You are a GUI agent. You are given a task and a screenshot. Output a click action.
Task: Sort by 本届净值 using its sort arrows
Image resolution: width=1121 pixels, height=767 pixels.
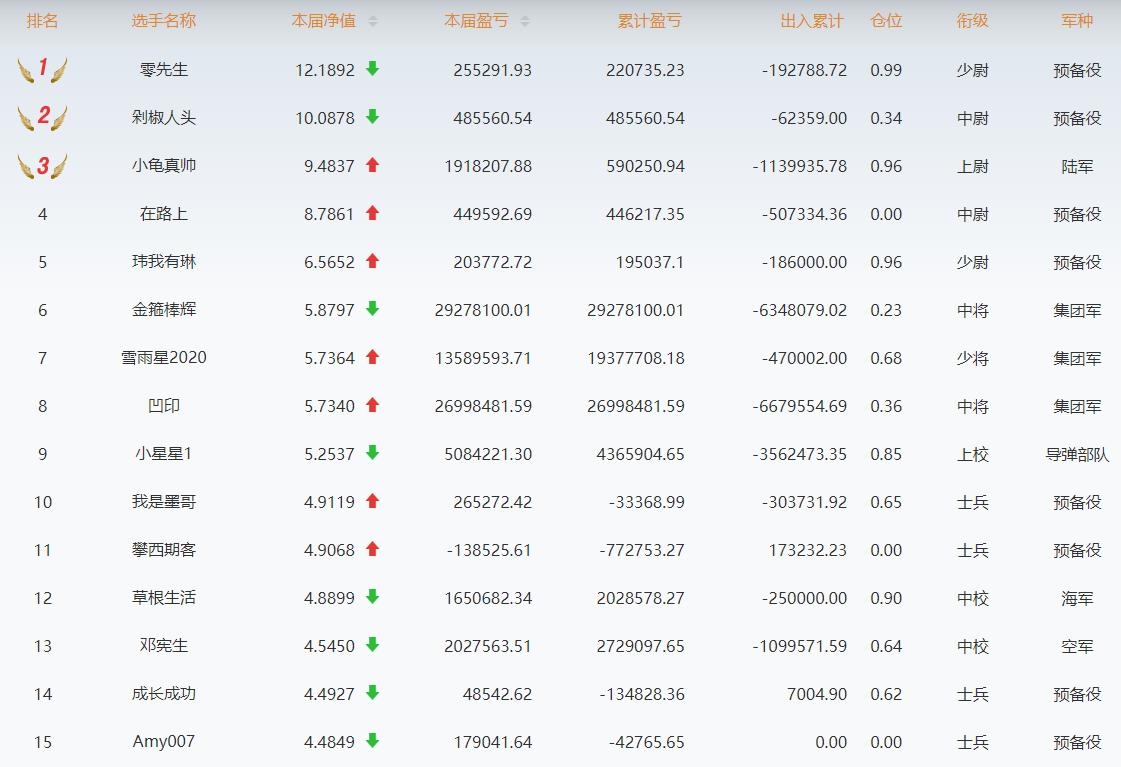(373, 21)
